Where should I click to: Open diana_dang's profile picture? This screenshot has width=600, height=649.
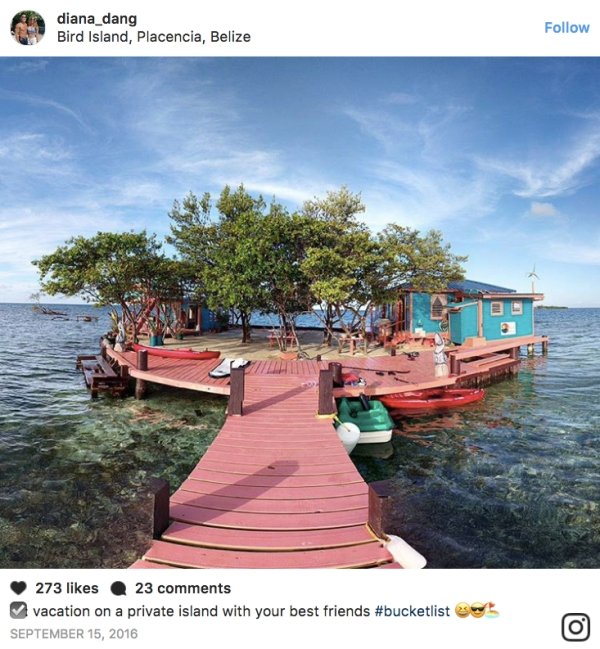click(28, 28)
